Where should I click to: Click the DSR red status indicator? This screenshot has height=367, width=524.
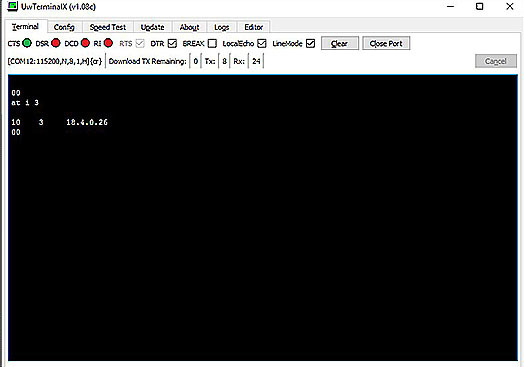[x=56, y=43]
